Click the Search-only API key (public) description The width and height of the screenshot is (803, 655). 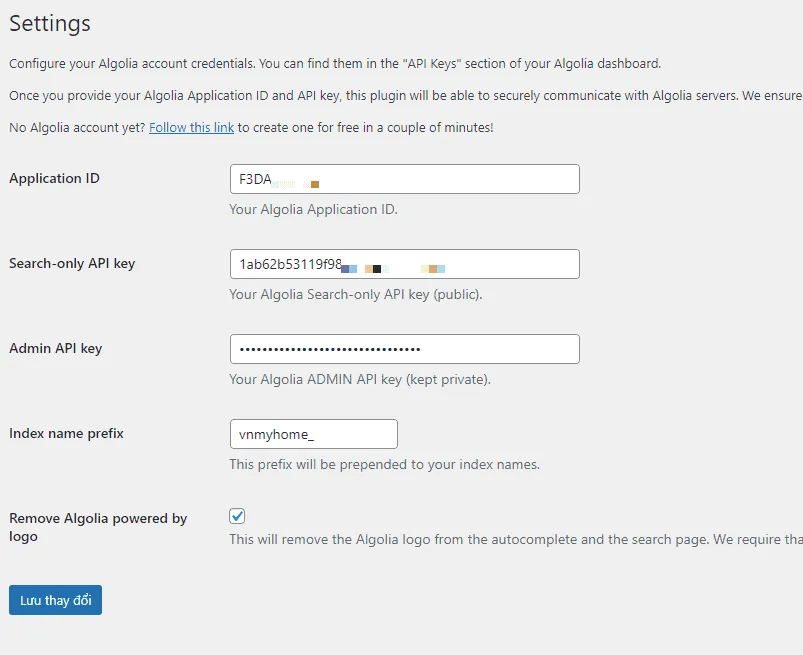pos(355,295)
